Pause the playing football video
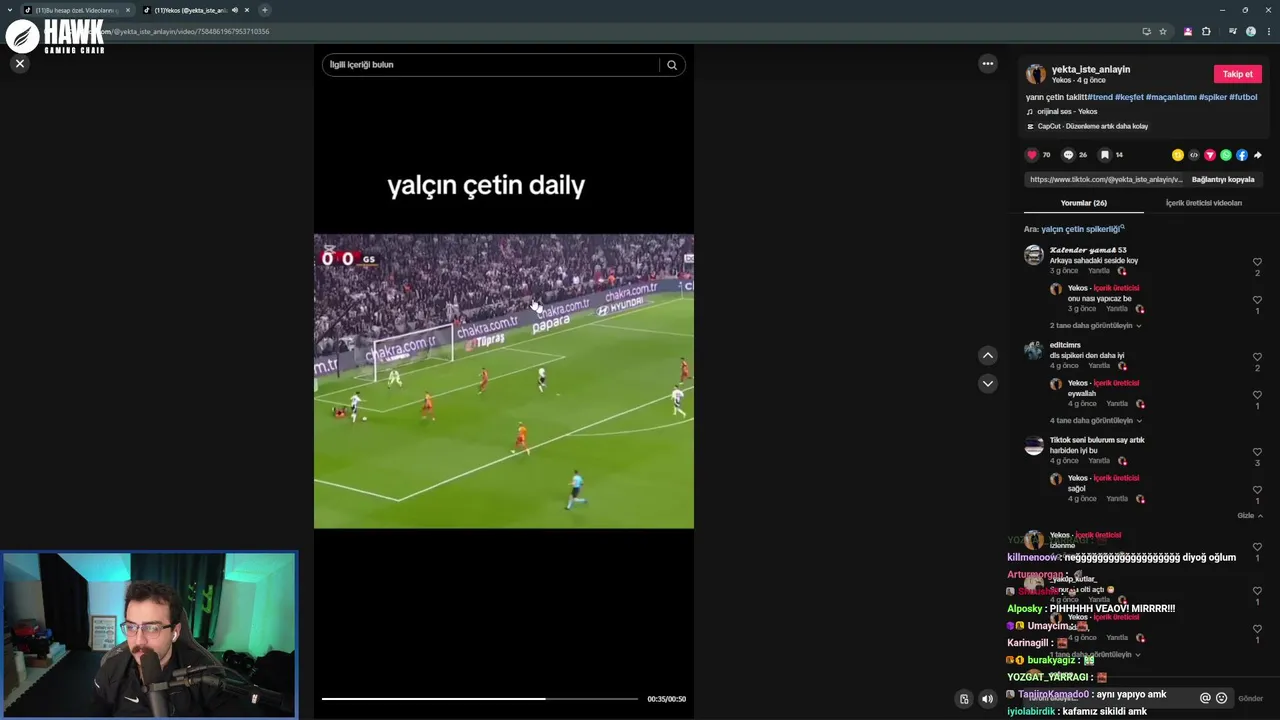 [x=504, y=381]
